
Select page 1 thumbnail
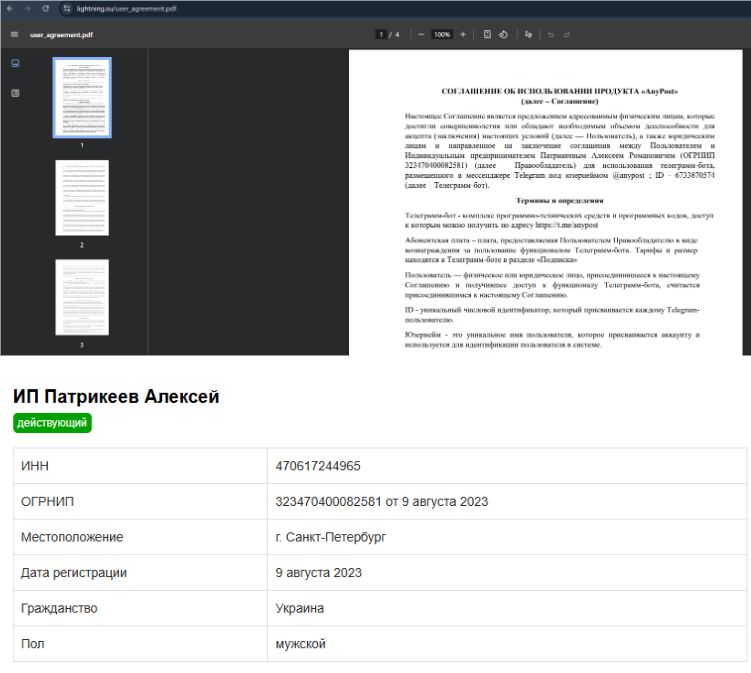pyautogui.click(x=82, y=98)
